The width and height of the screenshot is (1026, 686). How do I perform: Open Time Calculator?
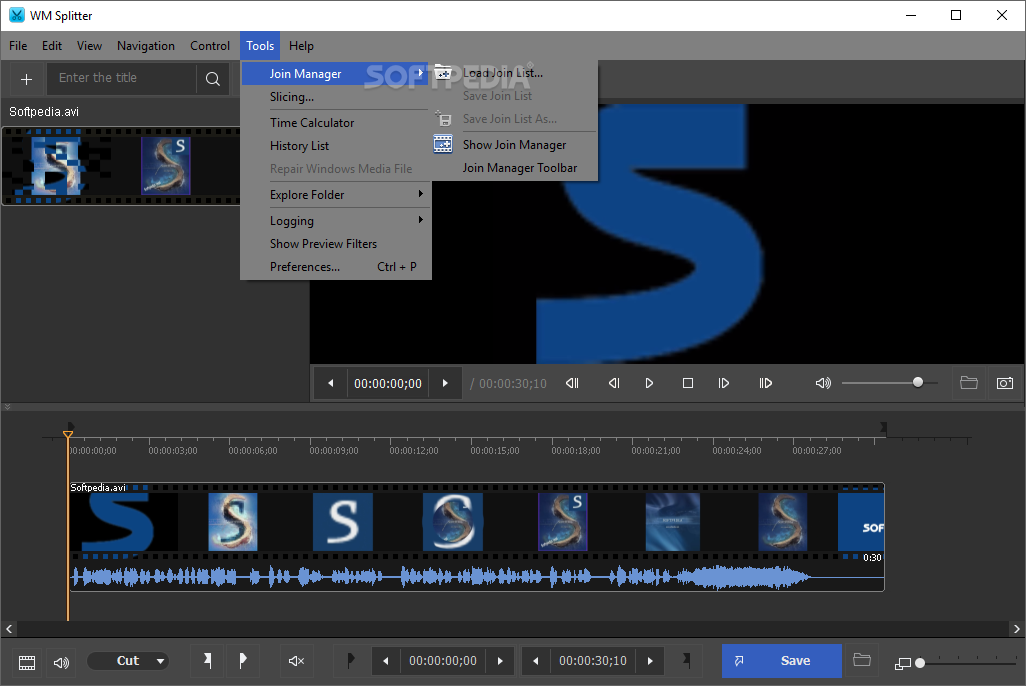coord(336,122)
